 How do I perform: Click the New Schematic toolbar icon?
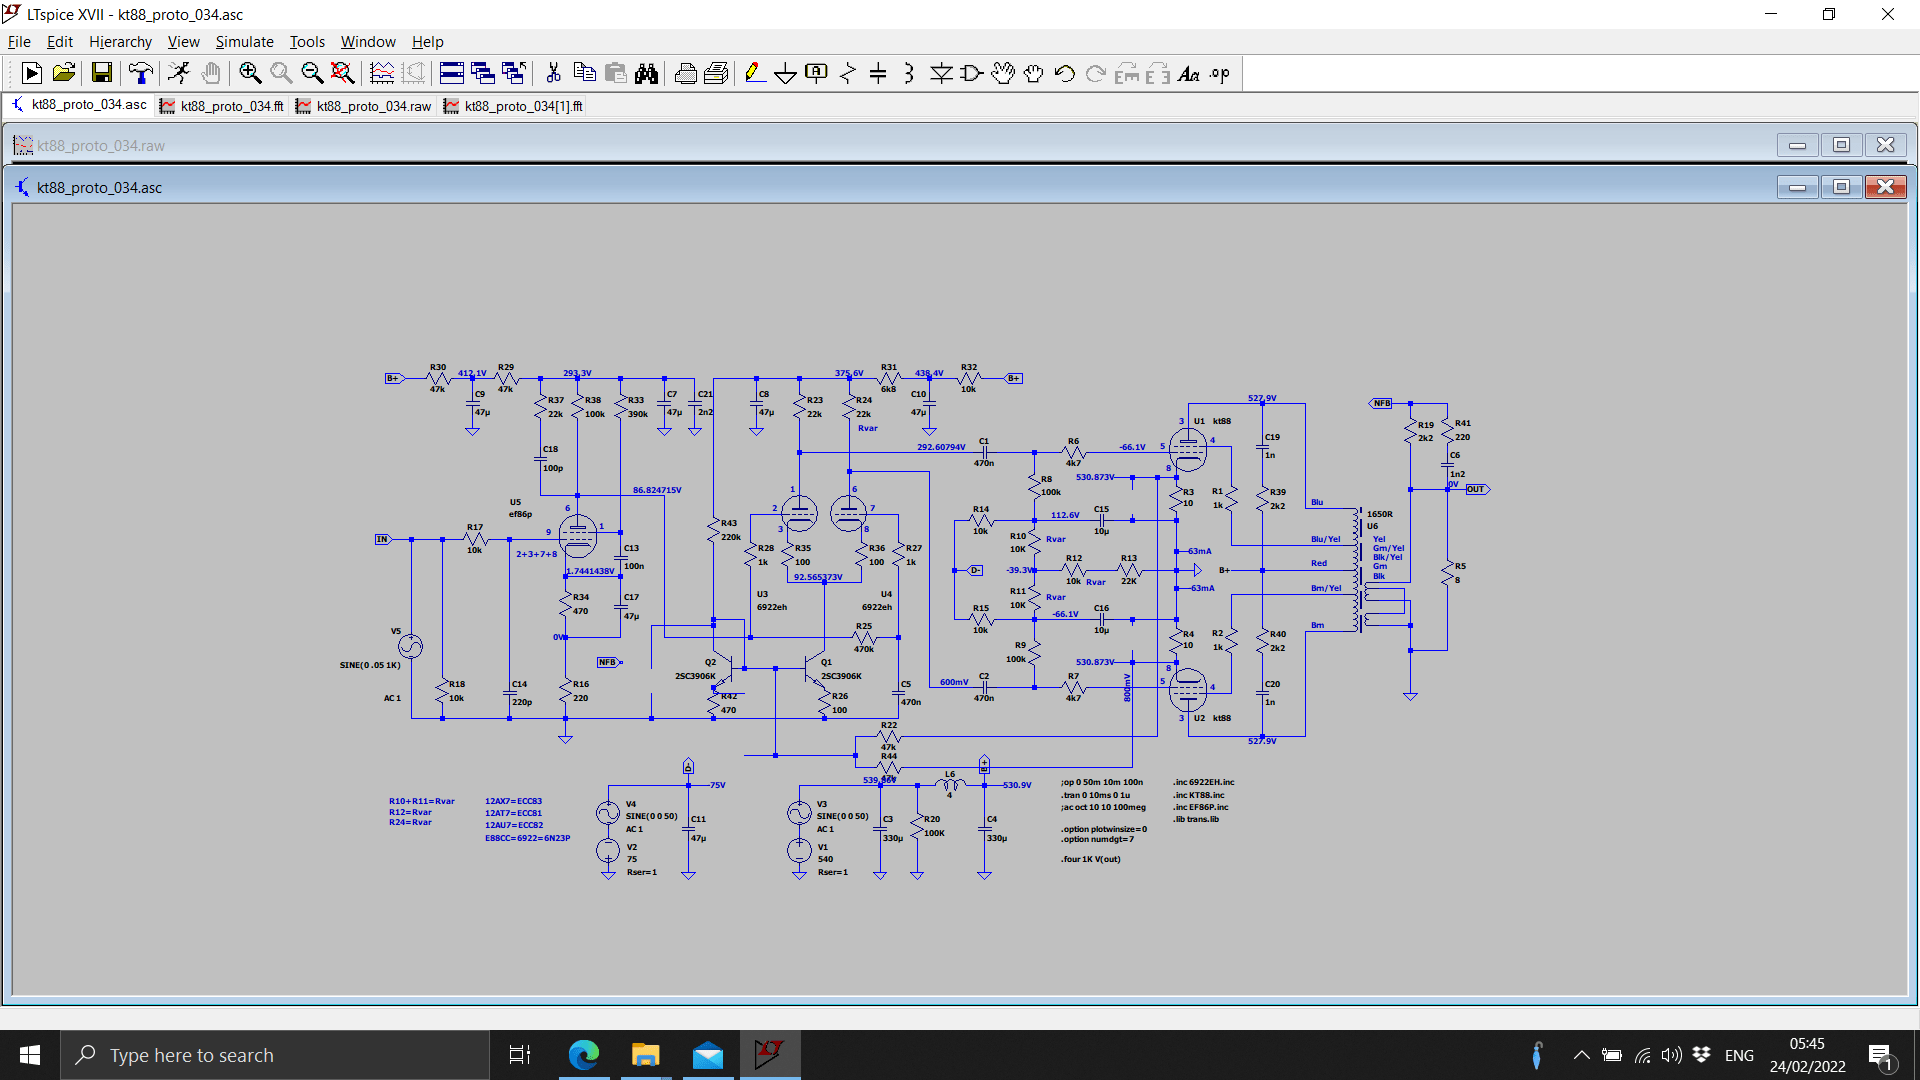click(x=31, y=73)
